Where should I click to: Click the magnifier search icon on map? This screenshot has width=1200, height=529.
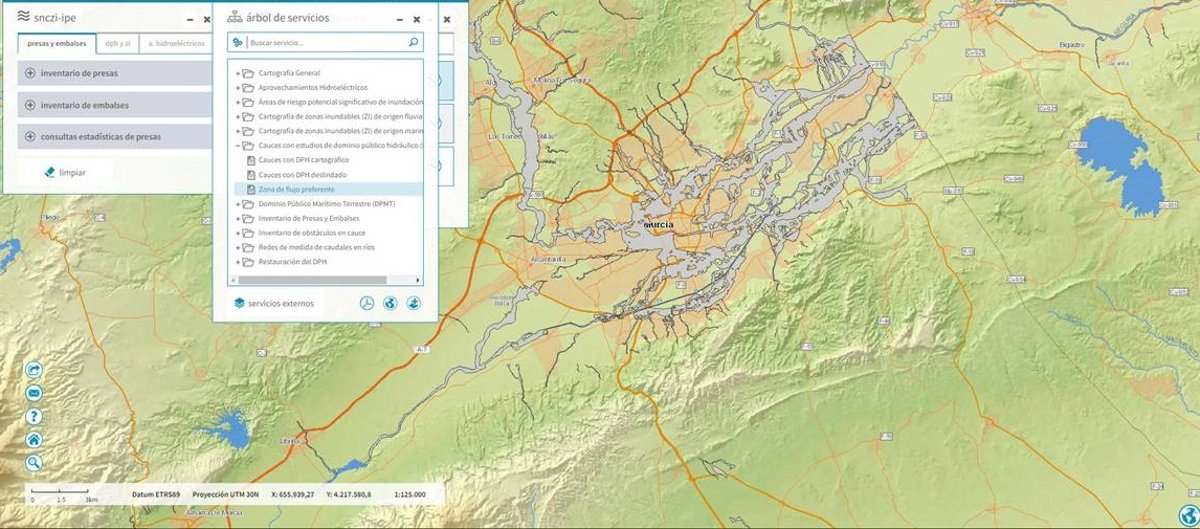(x=34, y=462)
